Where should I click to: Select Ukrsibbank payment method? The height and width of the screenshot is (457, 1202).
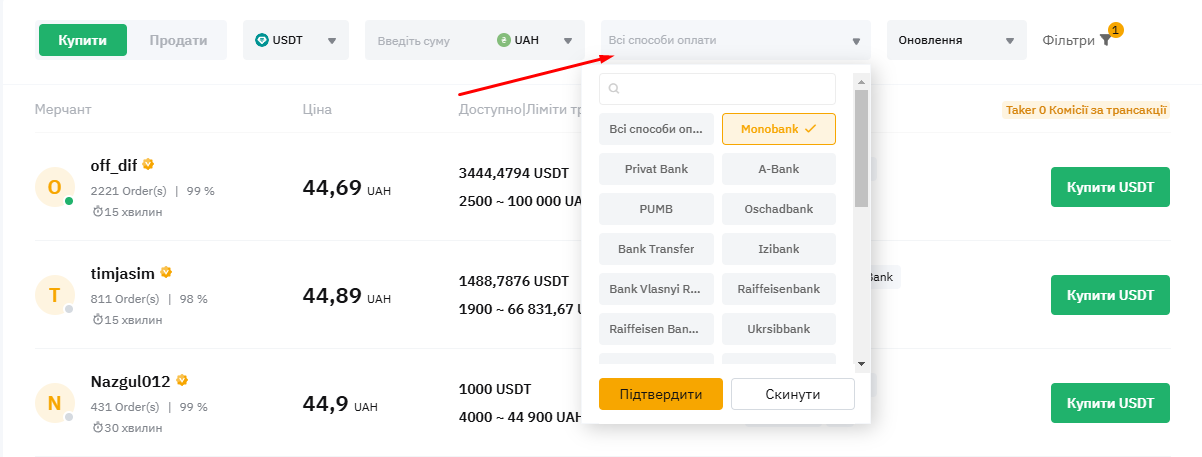779,328
